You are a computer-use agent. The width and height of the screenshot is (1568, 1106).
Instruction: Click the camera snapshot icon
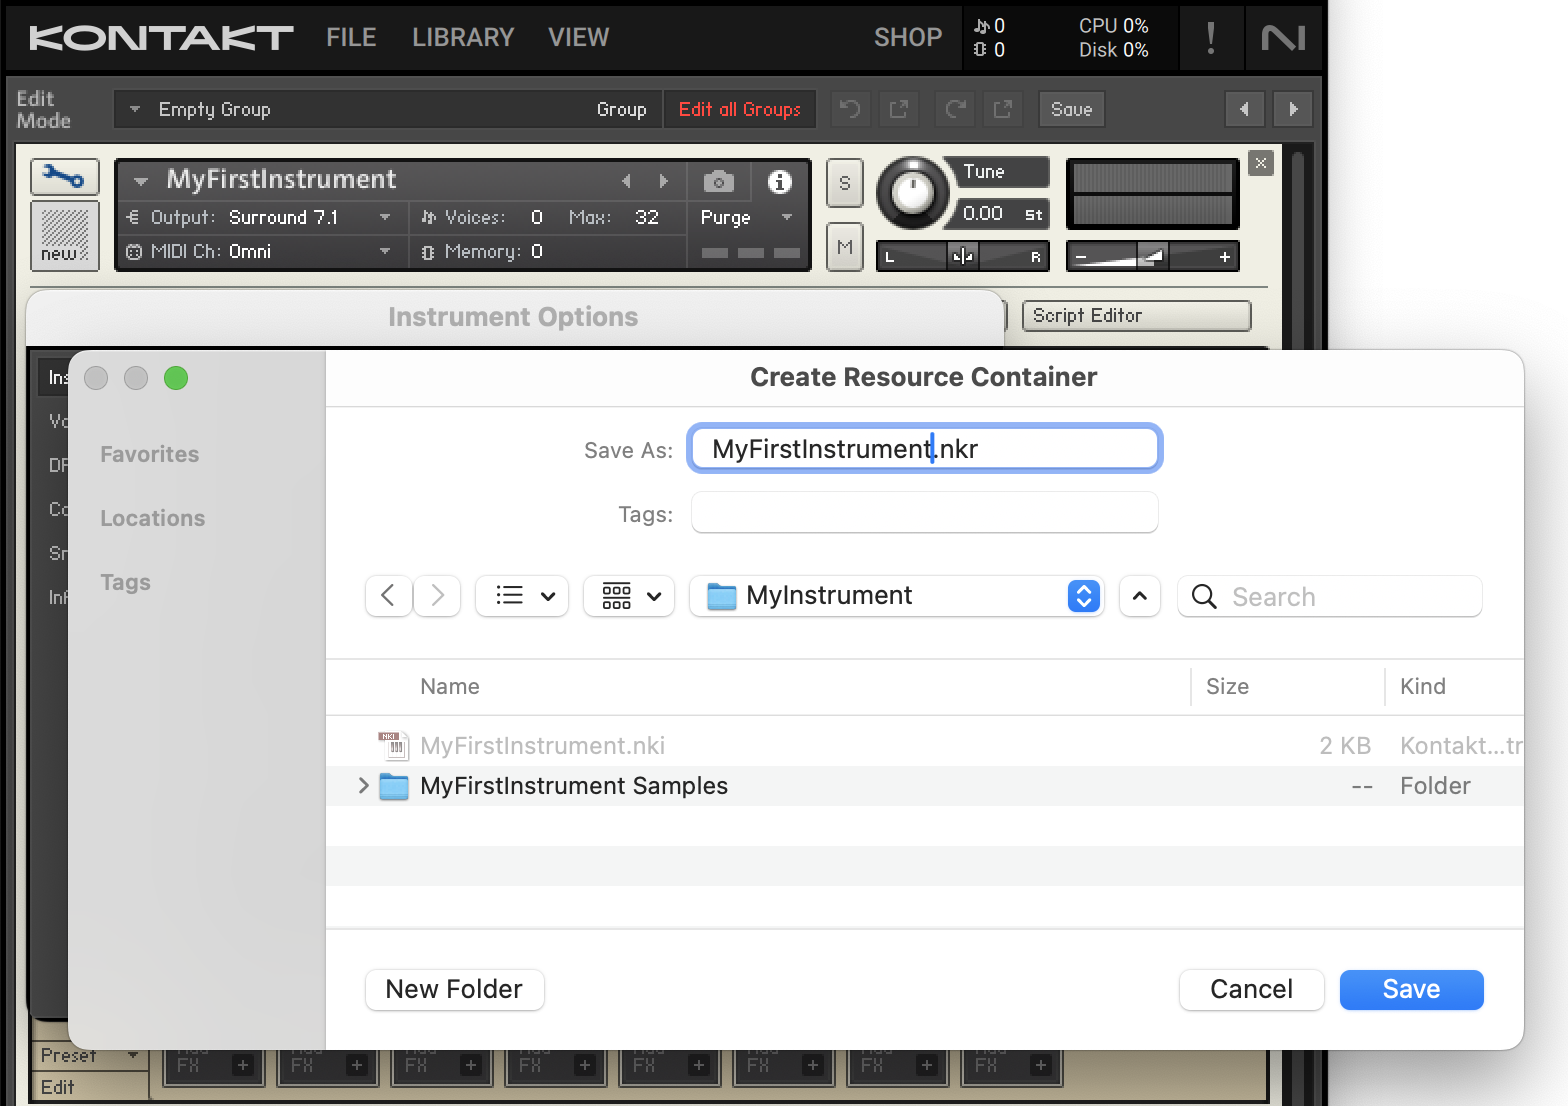[719, 182]
